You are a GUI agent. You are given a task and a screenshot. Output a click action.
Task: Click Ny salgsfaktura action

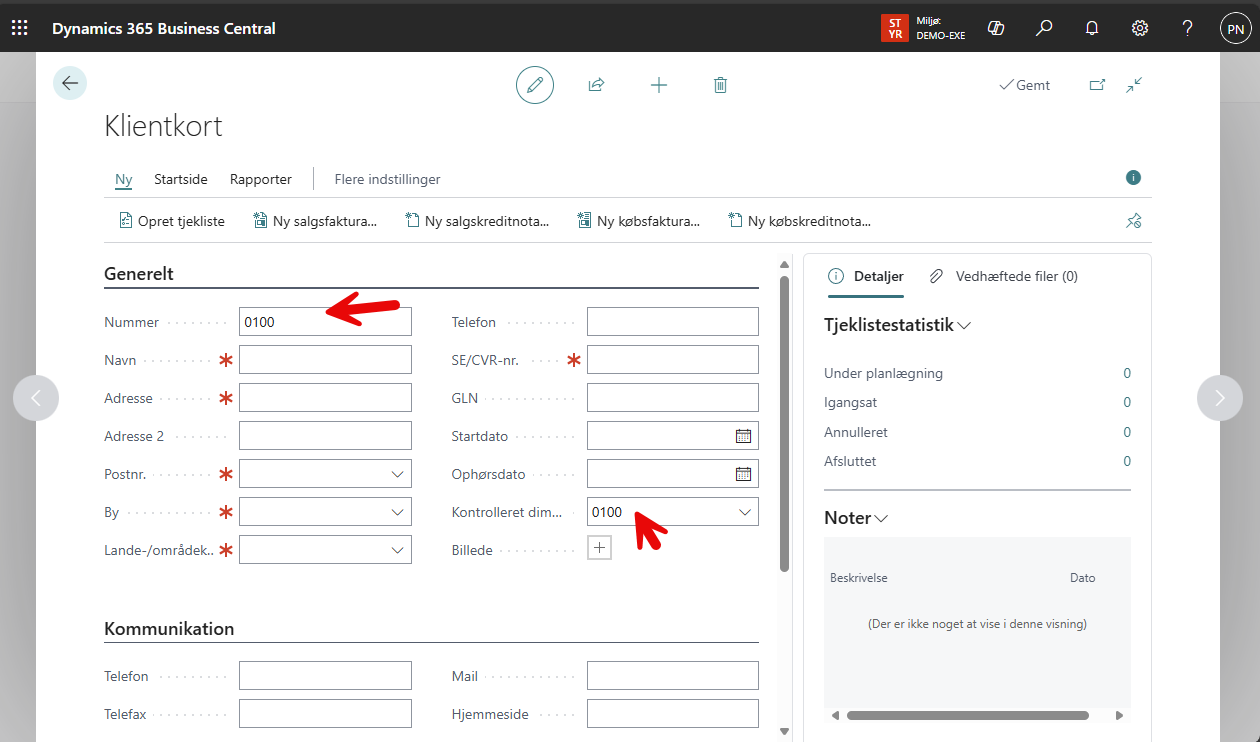(x=315, y=221)
